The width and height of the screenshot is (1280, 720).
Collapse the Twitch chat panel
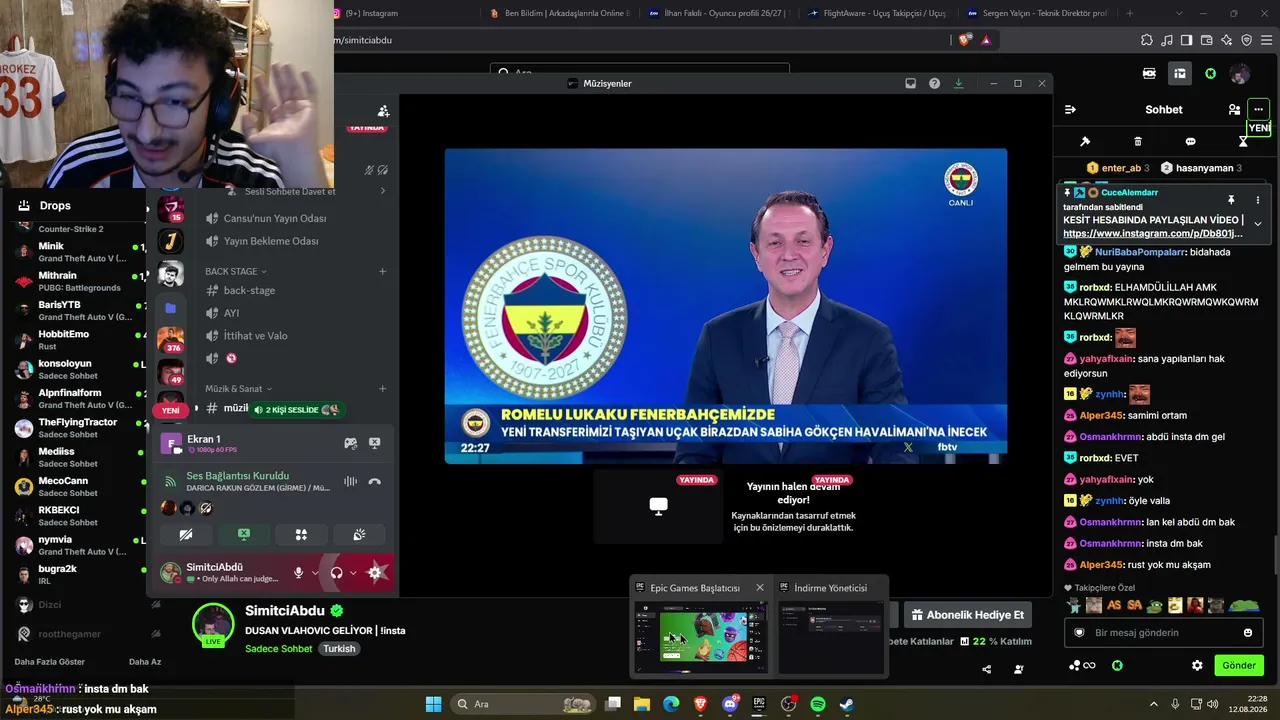(1070, 110)
